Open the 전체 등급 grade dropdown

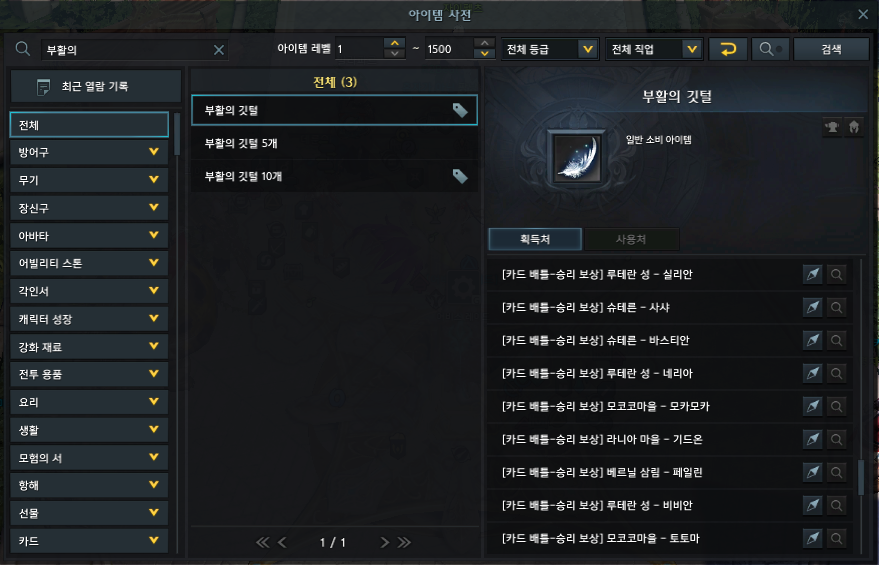point(550,49)
